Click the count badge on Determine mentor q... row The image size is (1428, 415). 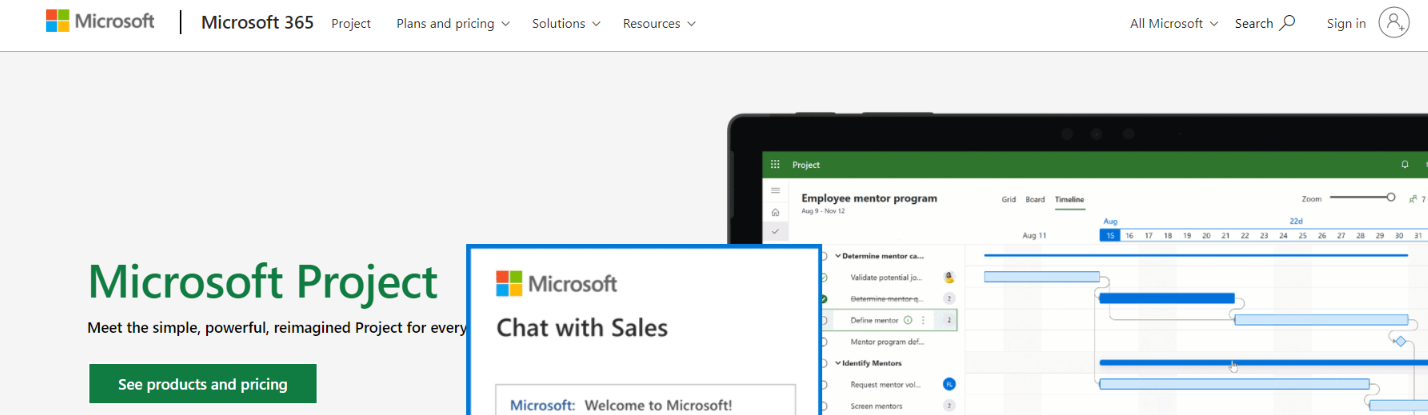(948, 298)
